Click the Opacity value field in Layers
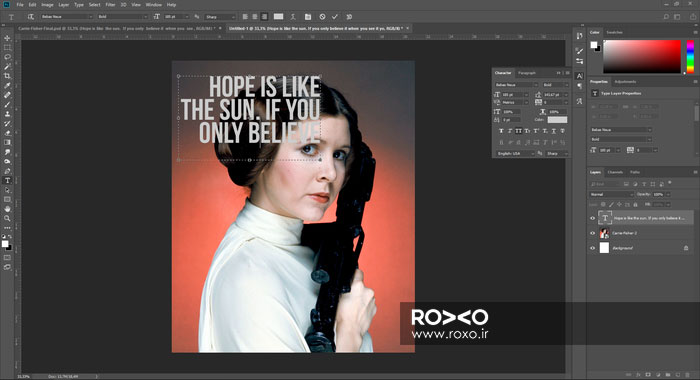Viewport: 700px width, 380px height. point(658,194)
